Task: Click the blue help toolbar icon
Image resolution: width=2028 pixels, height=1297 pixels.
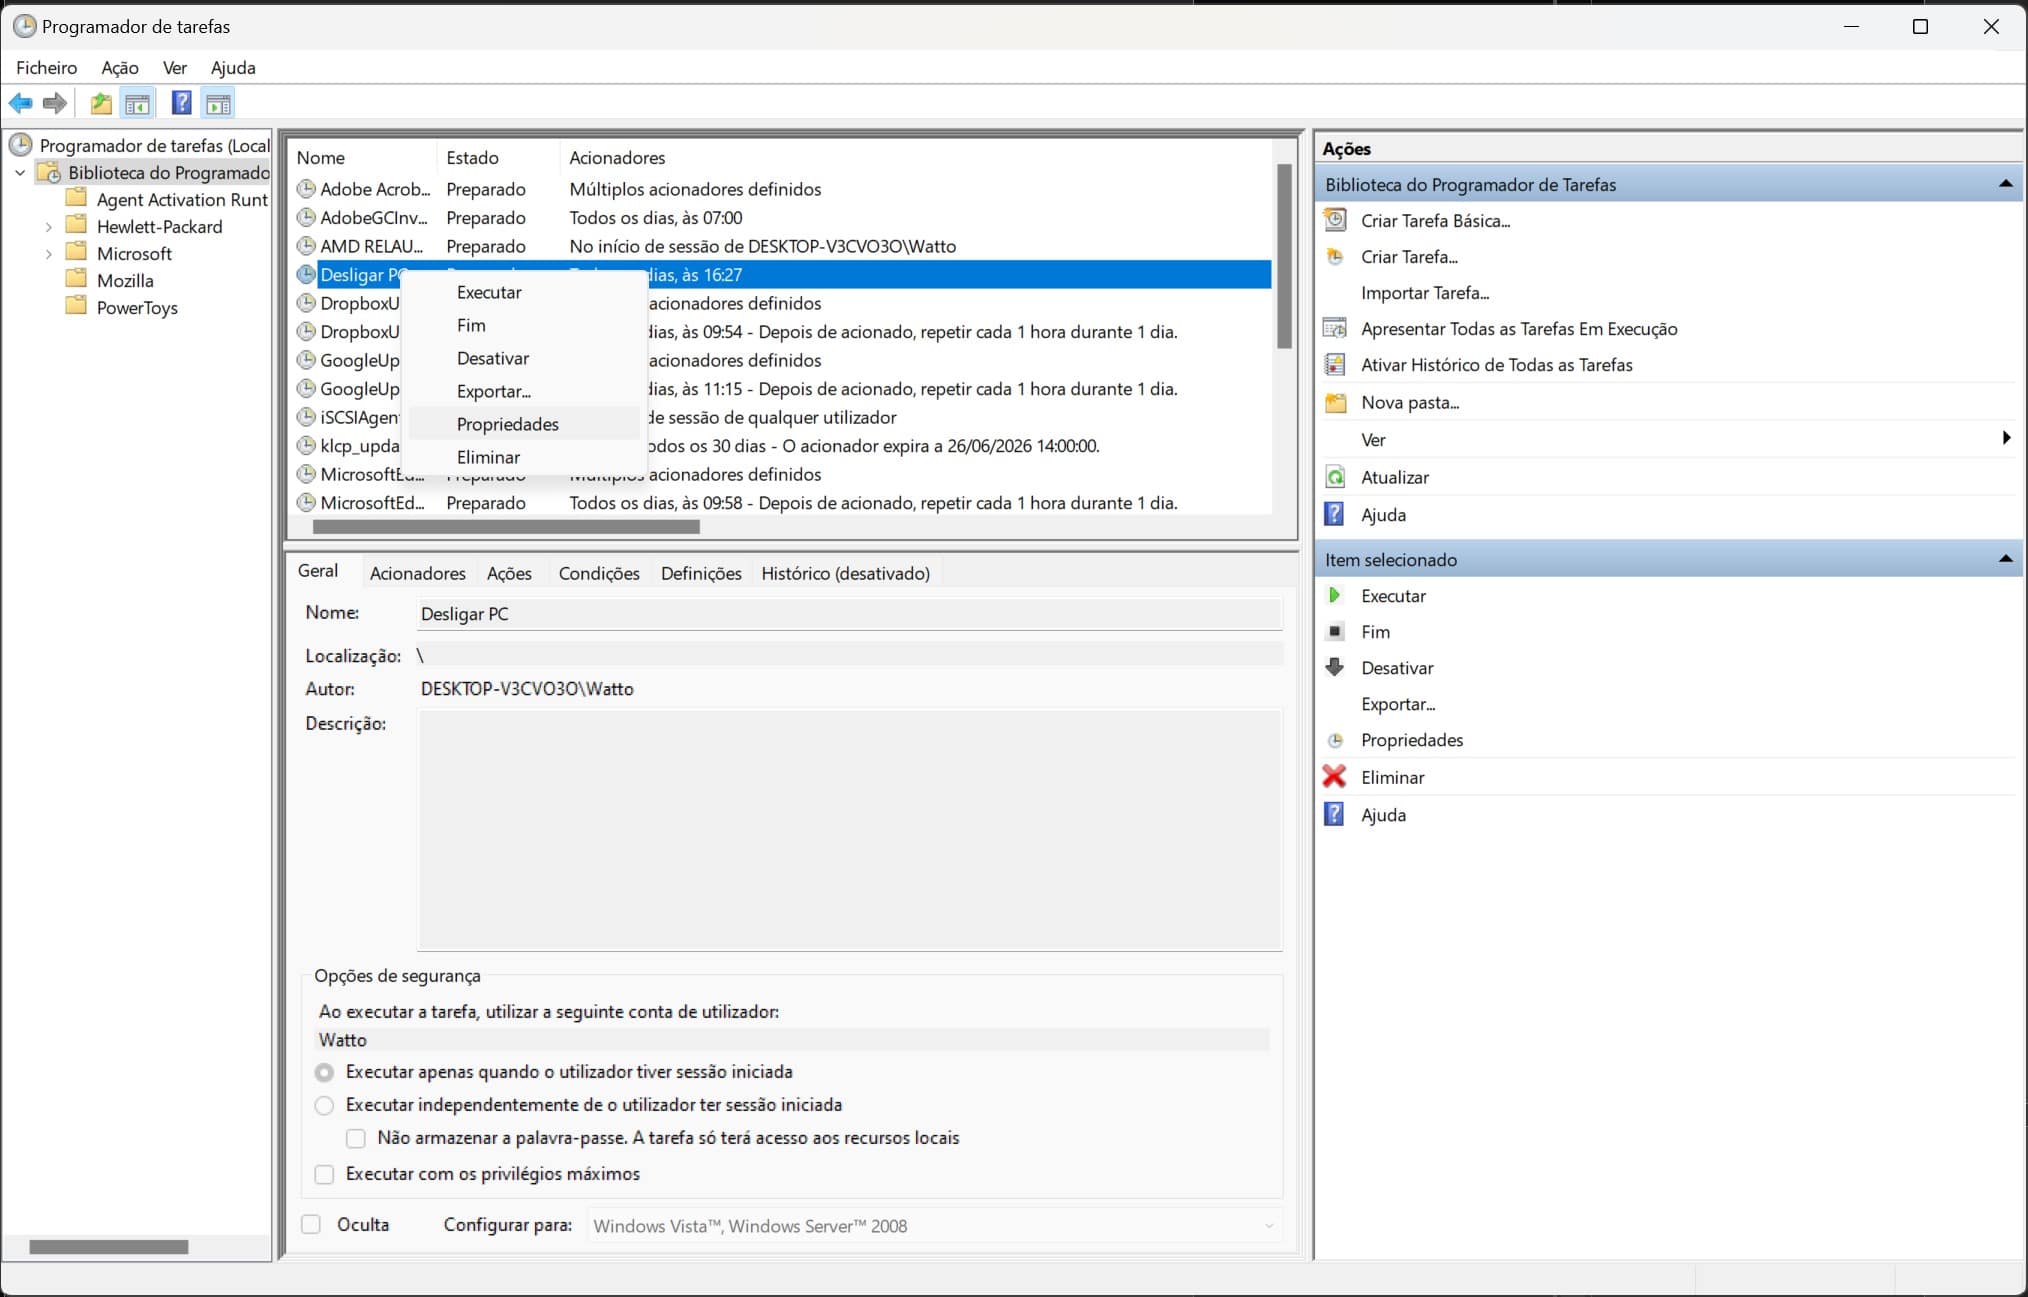Action: 181,103
